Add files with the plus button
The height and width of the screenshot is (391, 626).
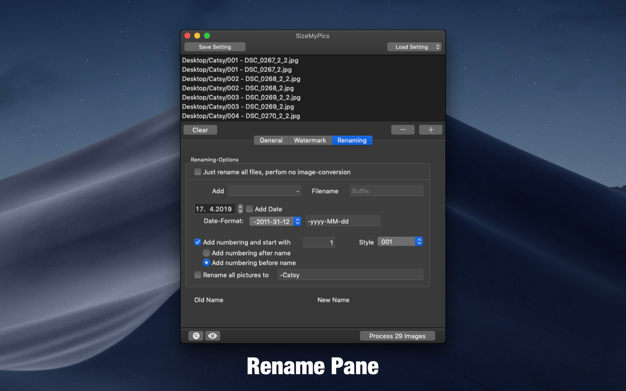tap(430, 130)
